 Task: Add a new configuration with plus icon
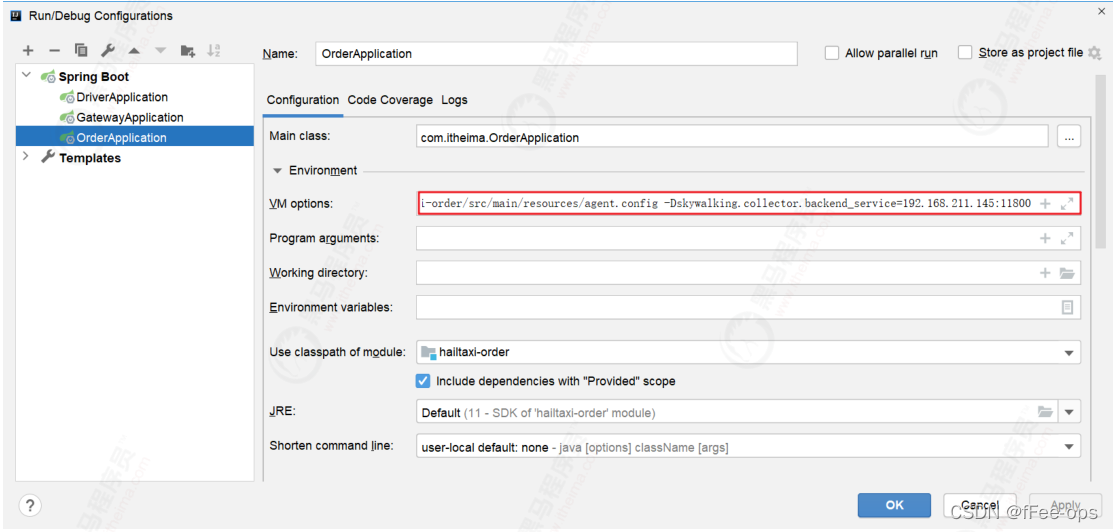28,50
